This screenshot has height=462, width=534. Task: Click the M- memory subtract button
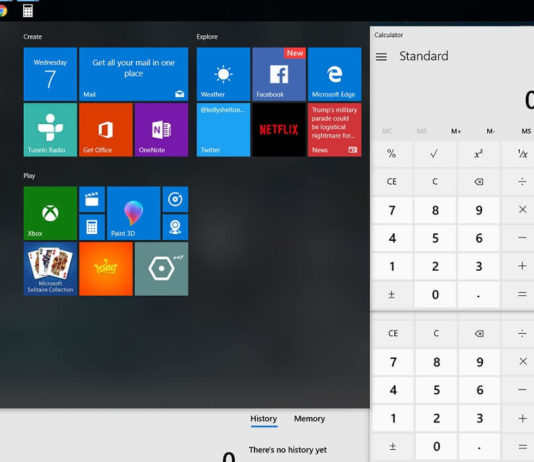[490, 131]
